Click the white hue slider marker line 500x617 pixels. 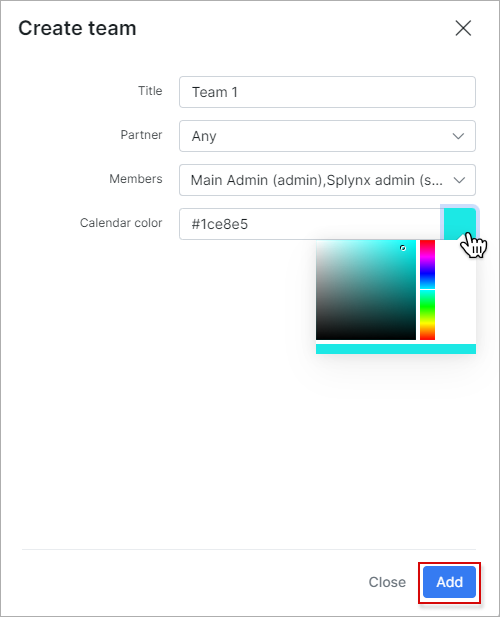(427, 290)
